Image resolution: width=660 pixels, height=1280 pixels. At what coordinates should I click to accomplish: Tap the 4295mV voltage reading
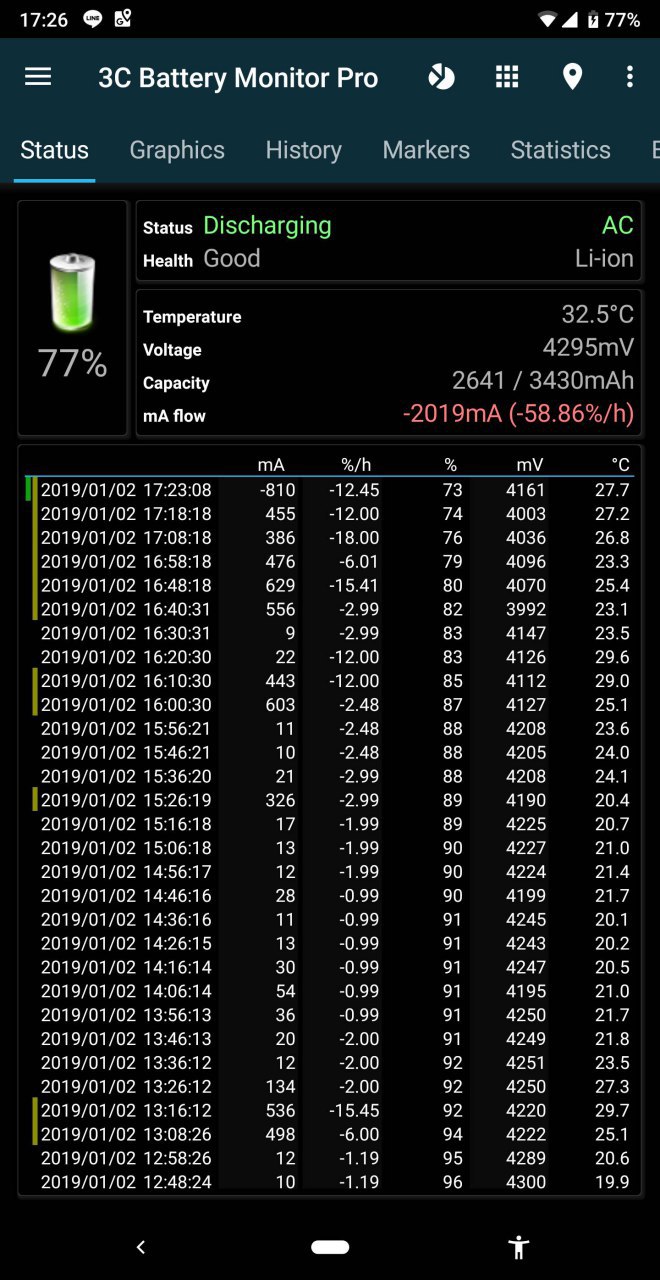588,347
